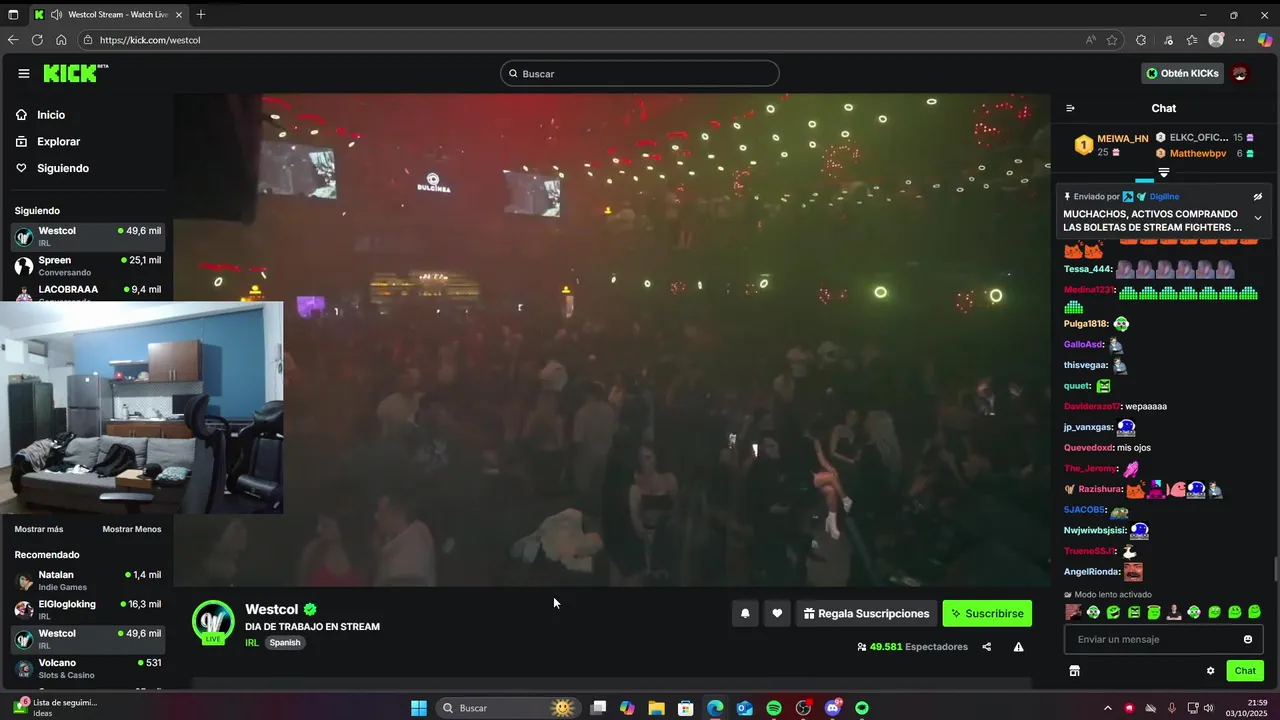The width and height of the screenshot is (1280, 720).
Task: Click the green Chat send button
Action: tap(1245, 671)
